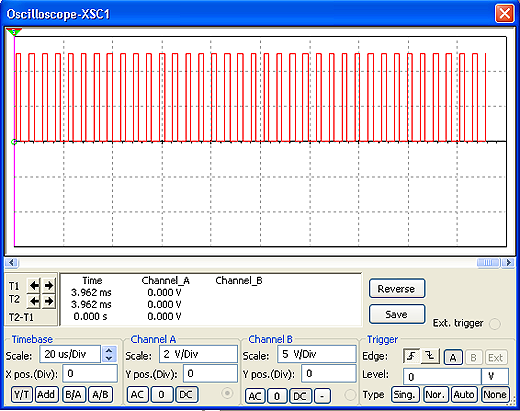Toggle Channel B radio indicator
The height and width of the screenshot is (411, 520).
350,395
